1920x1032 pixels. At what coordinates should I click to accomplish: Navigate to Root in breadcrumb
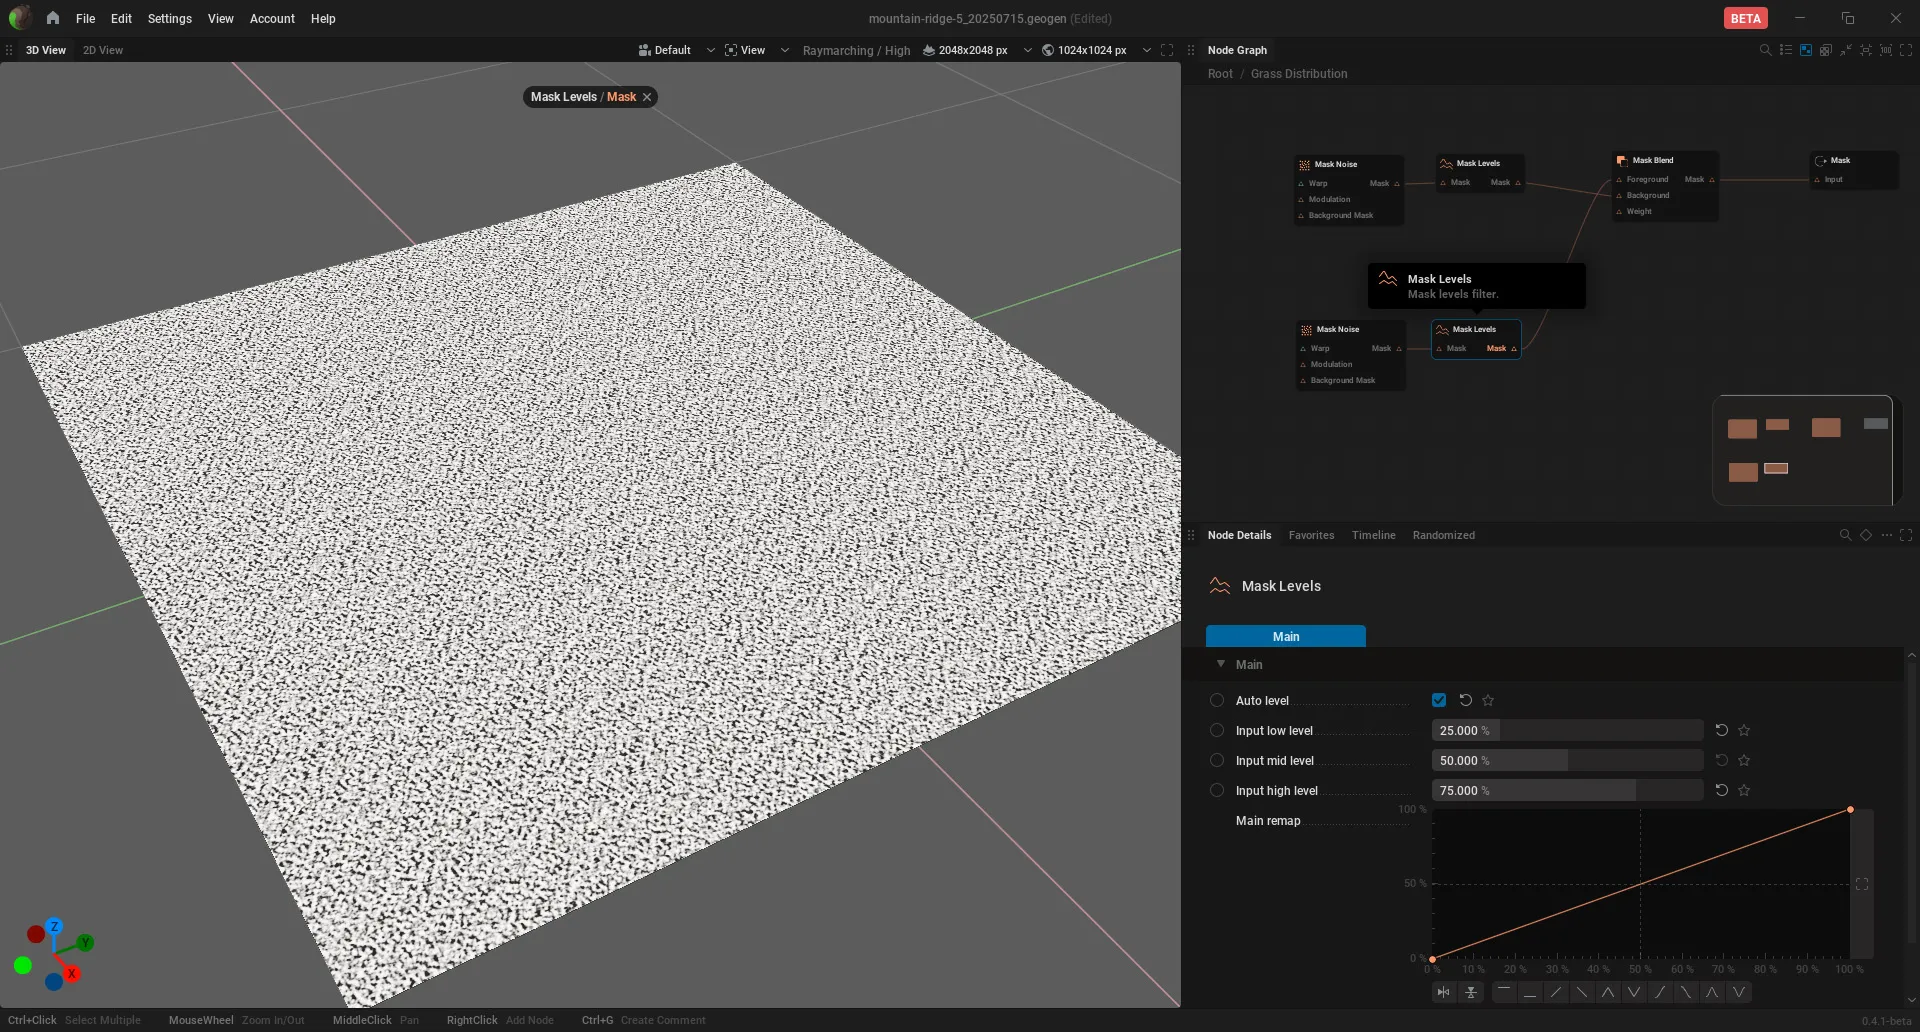[x=1220, y=74]
